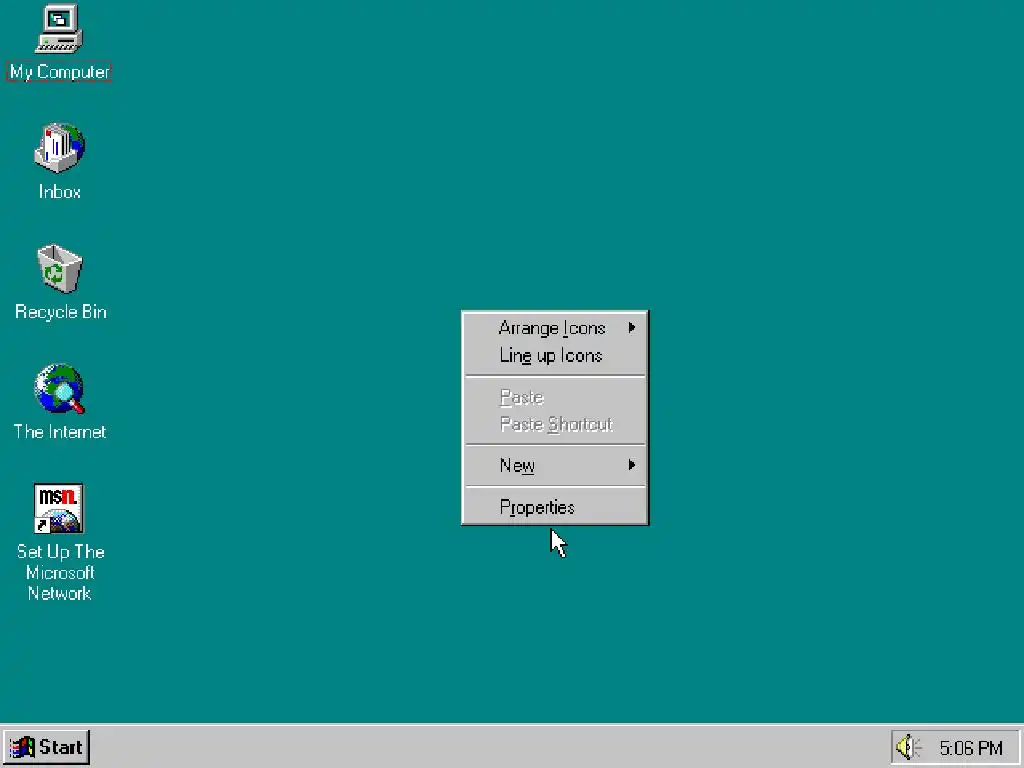Click the greyed Paste Shortcut entry

click(554, 424)
